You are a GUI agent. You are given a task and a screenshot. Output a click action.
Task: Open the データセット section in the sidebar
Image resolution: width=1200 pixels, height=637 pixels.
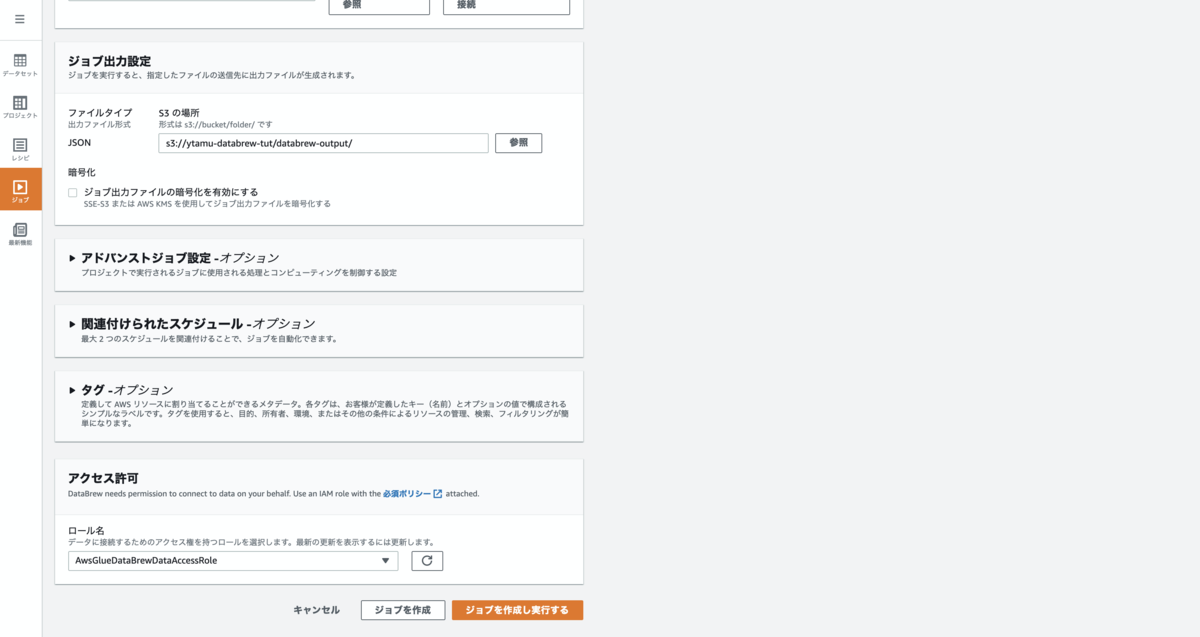(20, 60)
